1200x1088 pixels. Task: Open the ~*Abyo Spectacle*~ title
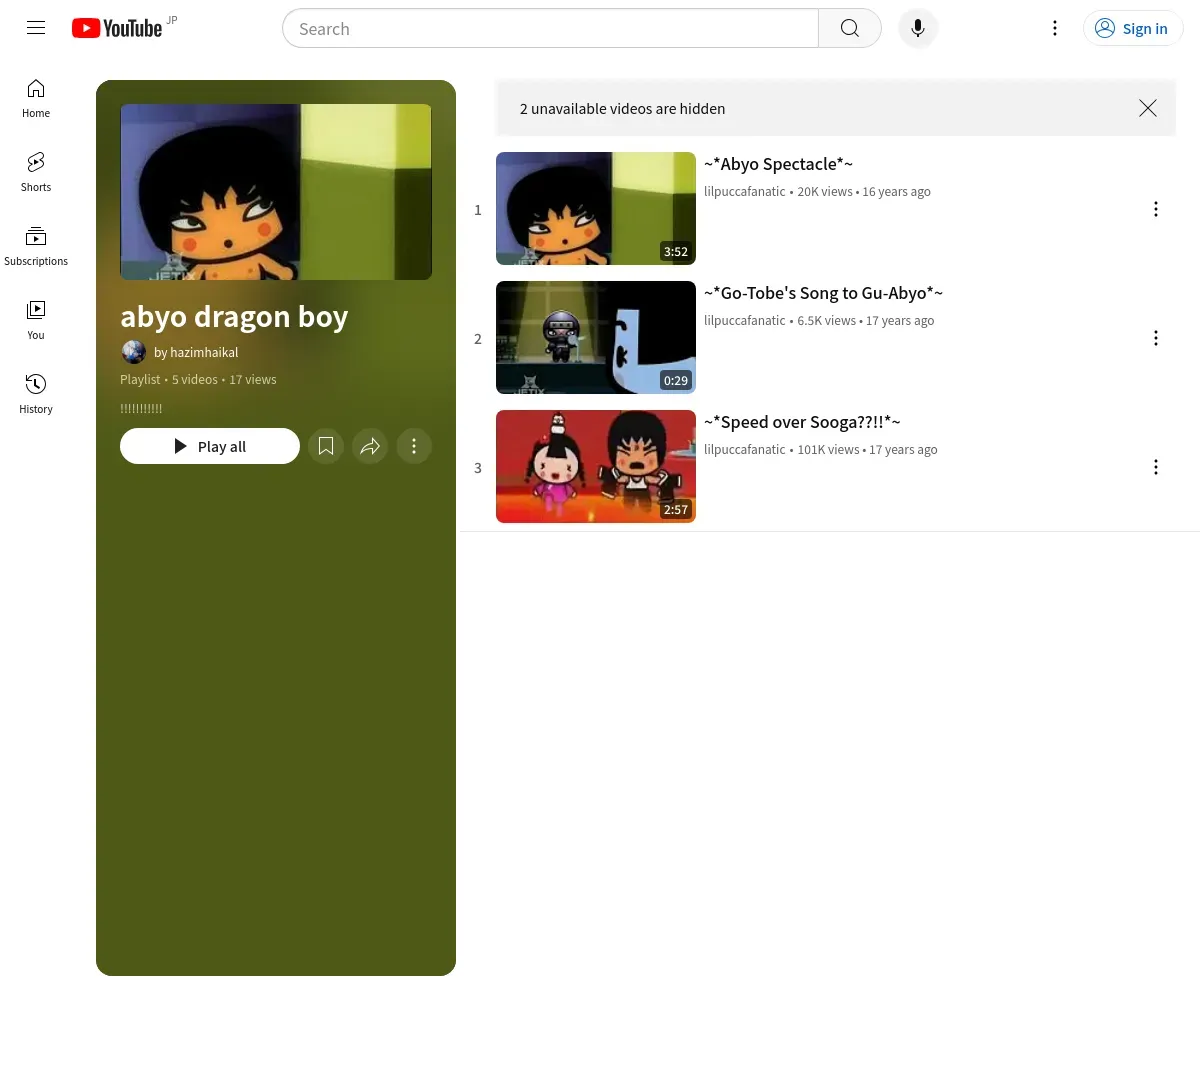coord(778,164)
